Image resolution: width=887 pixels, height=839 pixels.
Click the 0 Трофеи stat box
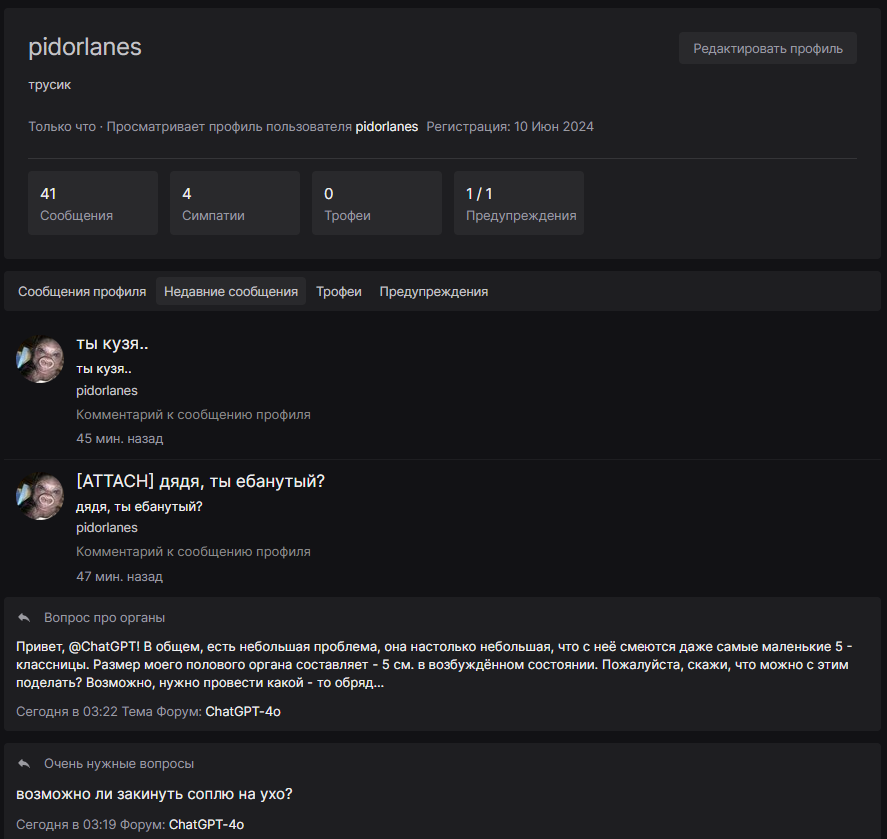(377, 203)
